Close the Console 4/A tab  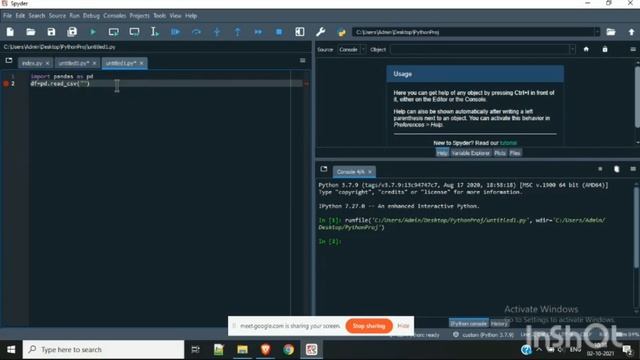click(370, 172)
